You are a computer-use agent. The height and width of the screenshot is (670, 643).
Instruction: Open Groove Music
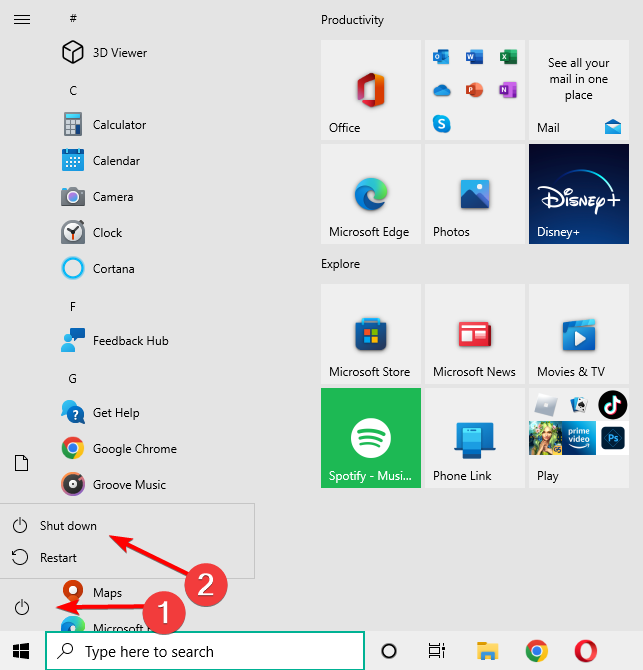tap(115, 485)
